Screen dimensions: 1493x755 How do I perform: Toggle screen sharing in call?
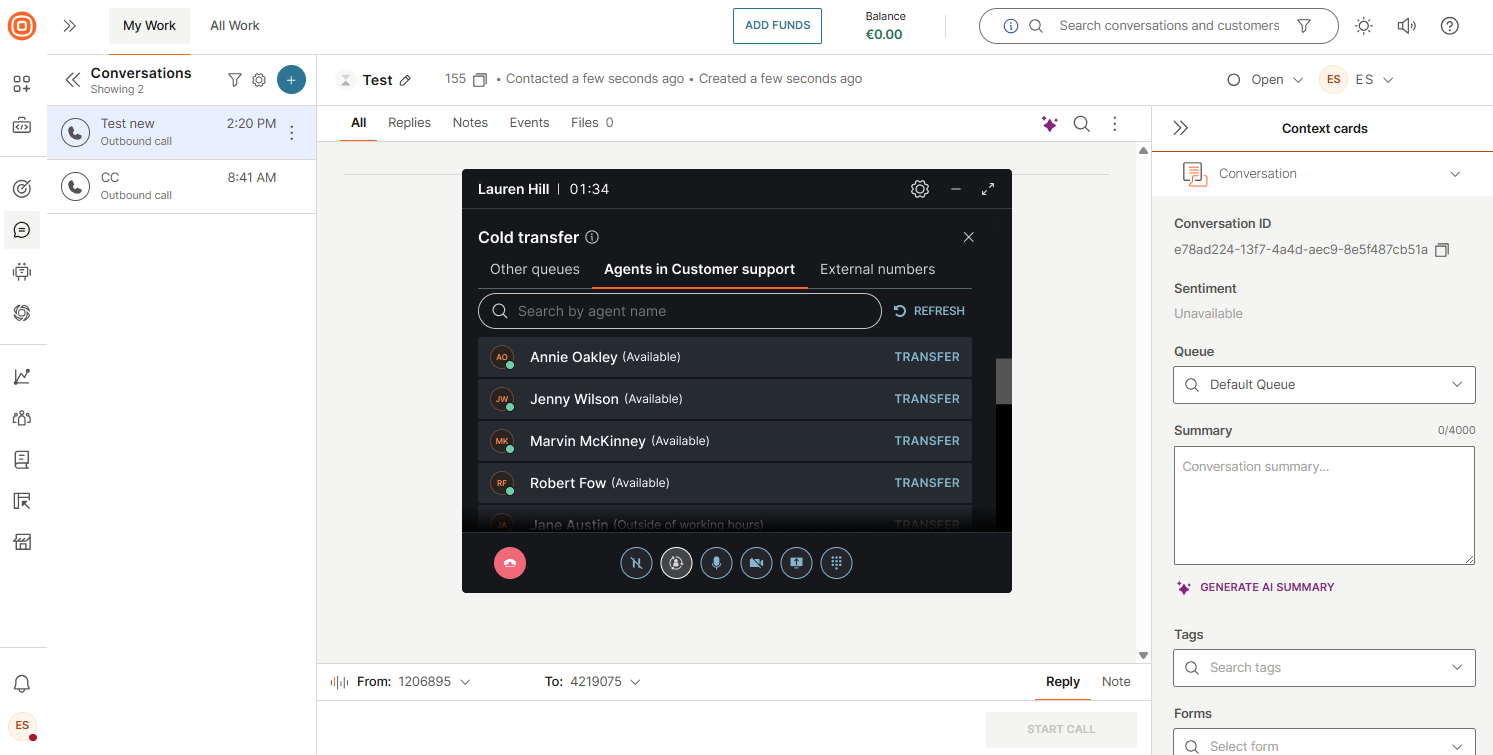(x=796, y=563)
